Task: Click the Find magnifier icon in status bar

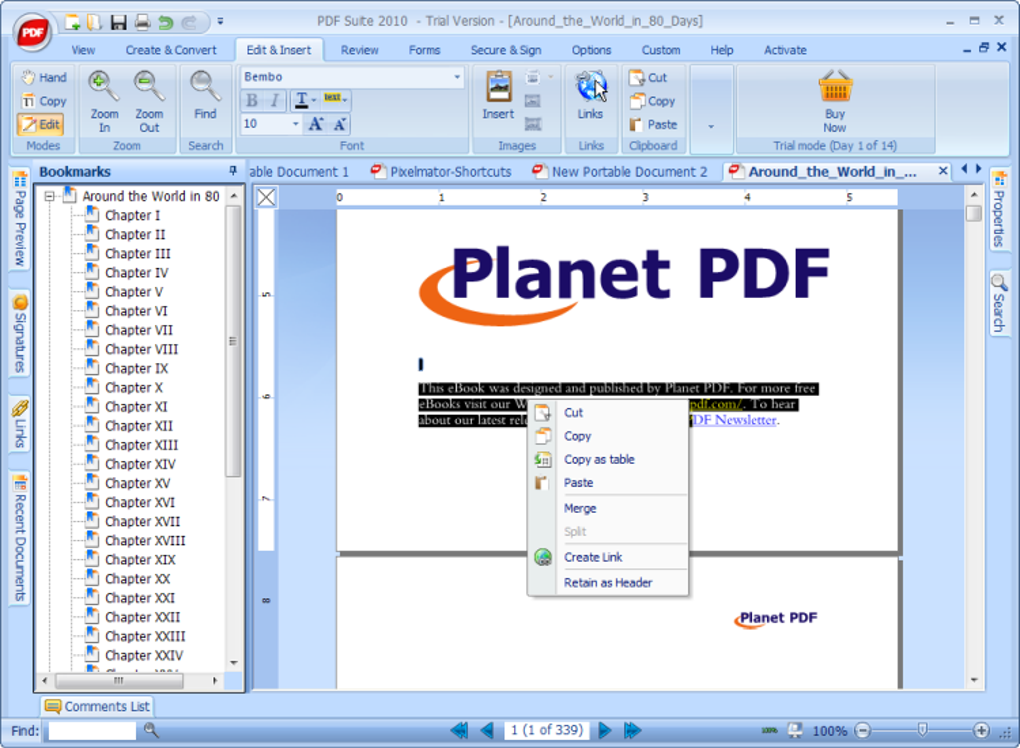Action: click(151, 730)
